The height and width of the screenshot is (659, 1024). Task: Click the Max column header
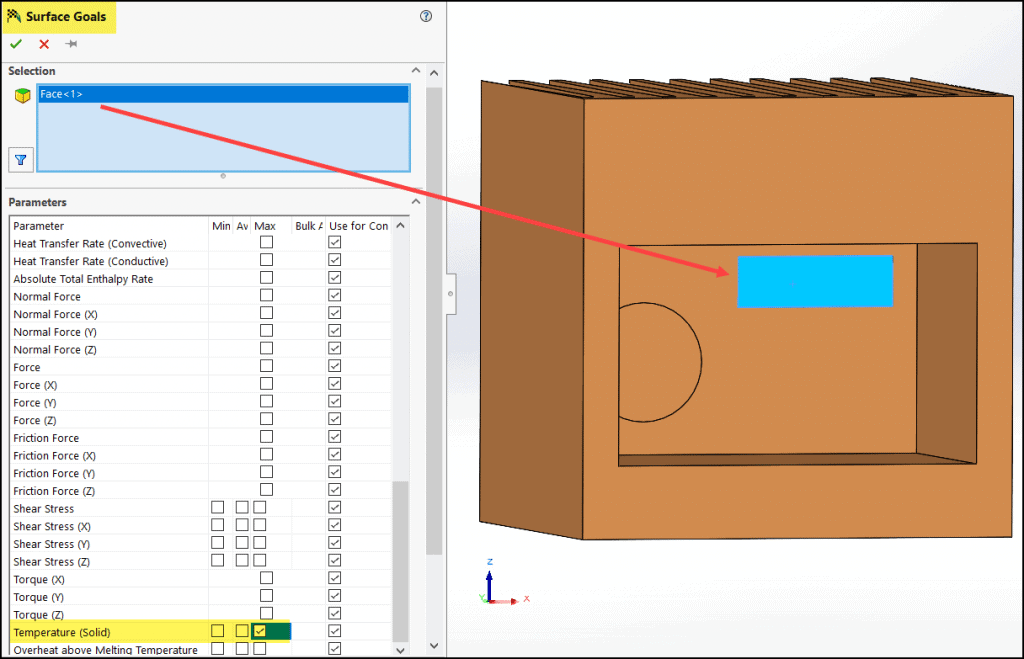(x=270, y=226)
